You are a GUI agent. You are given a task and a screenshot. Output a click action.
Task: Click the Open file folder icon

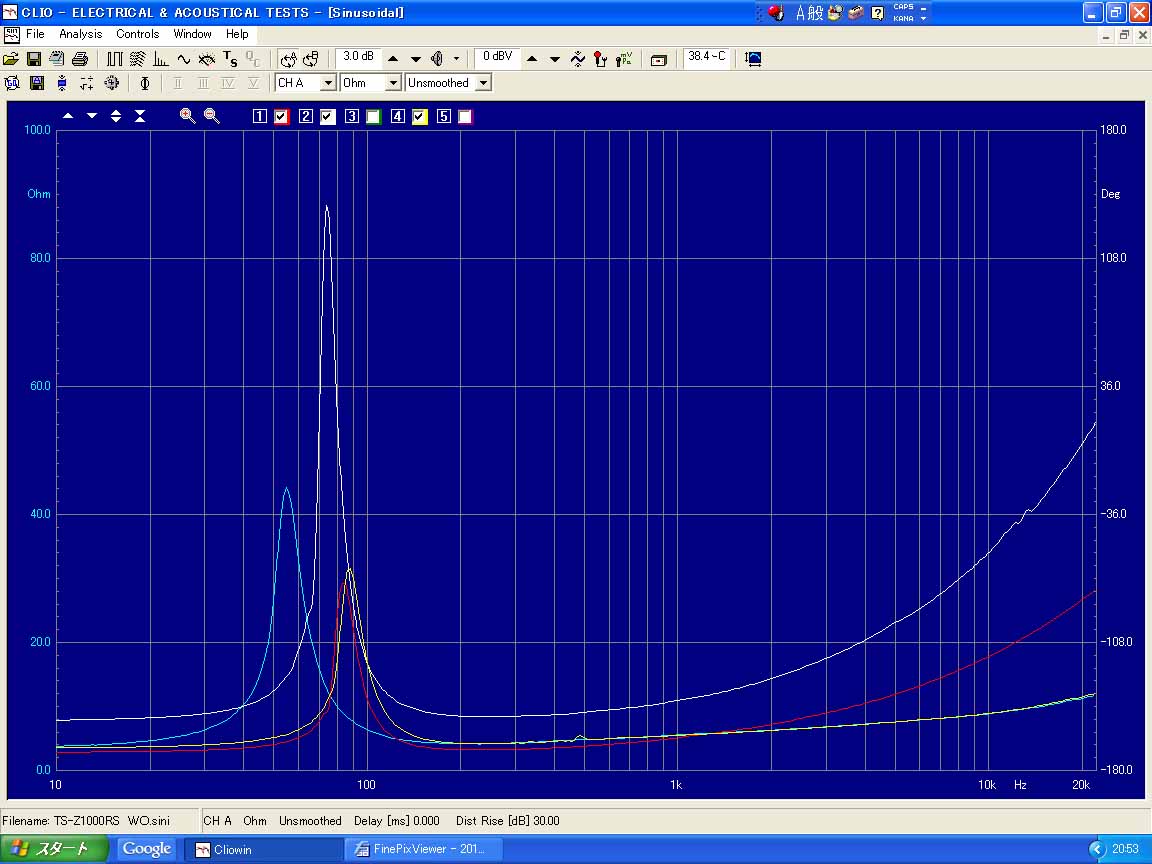11,59
